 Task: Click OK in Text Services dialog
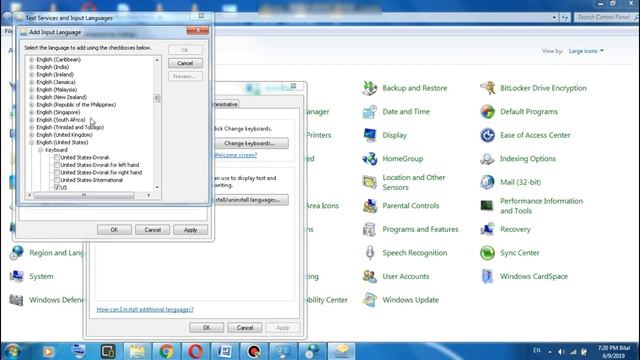point(114,230)
